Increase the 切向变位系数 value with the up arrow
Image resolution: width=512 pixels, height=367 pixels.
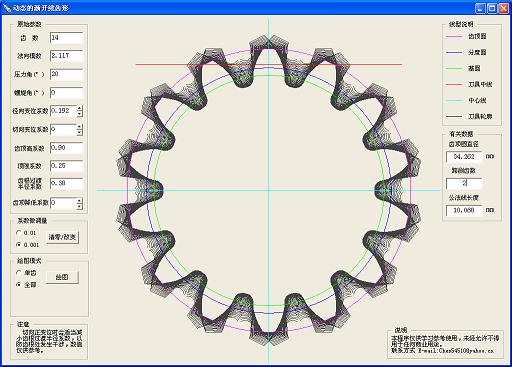point(79,127)
